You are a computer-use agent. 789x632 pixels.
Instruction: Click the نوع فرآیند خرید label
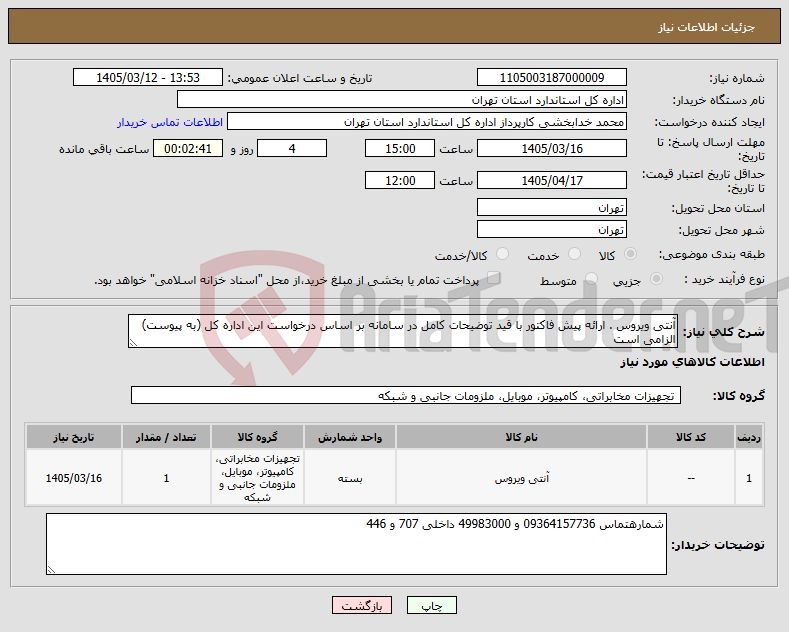[x=725, y=279]
